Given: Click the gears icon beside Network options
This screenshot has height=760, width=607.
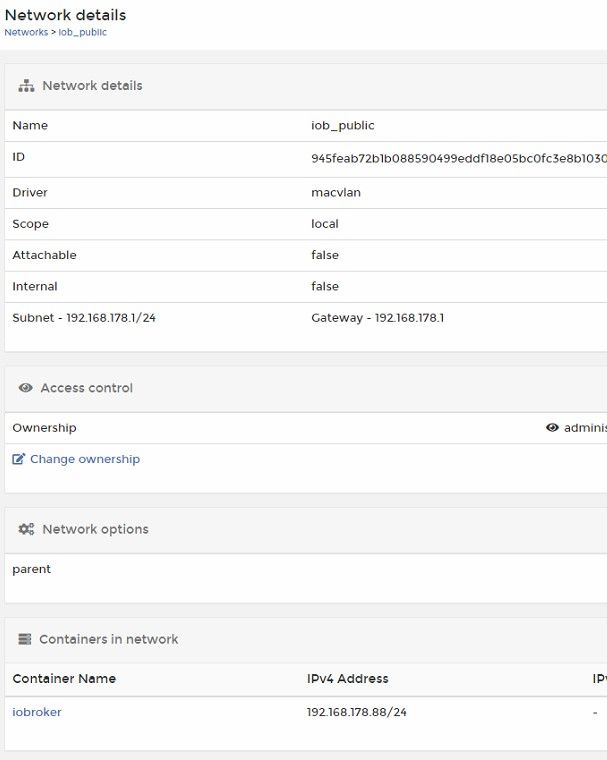Looking at the screenshot, I should [27, 529].
